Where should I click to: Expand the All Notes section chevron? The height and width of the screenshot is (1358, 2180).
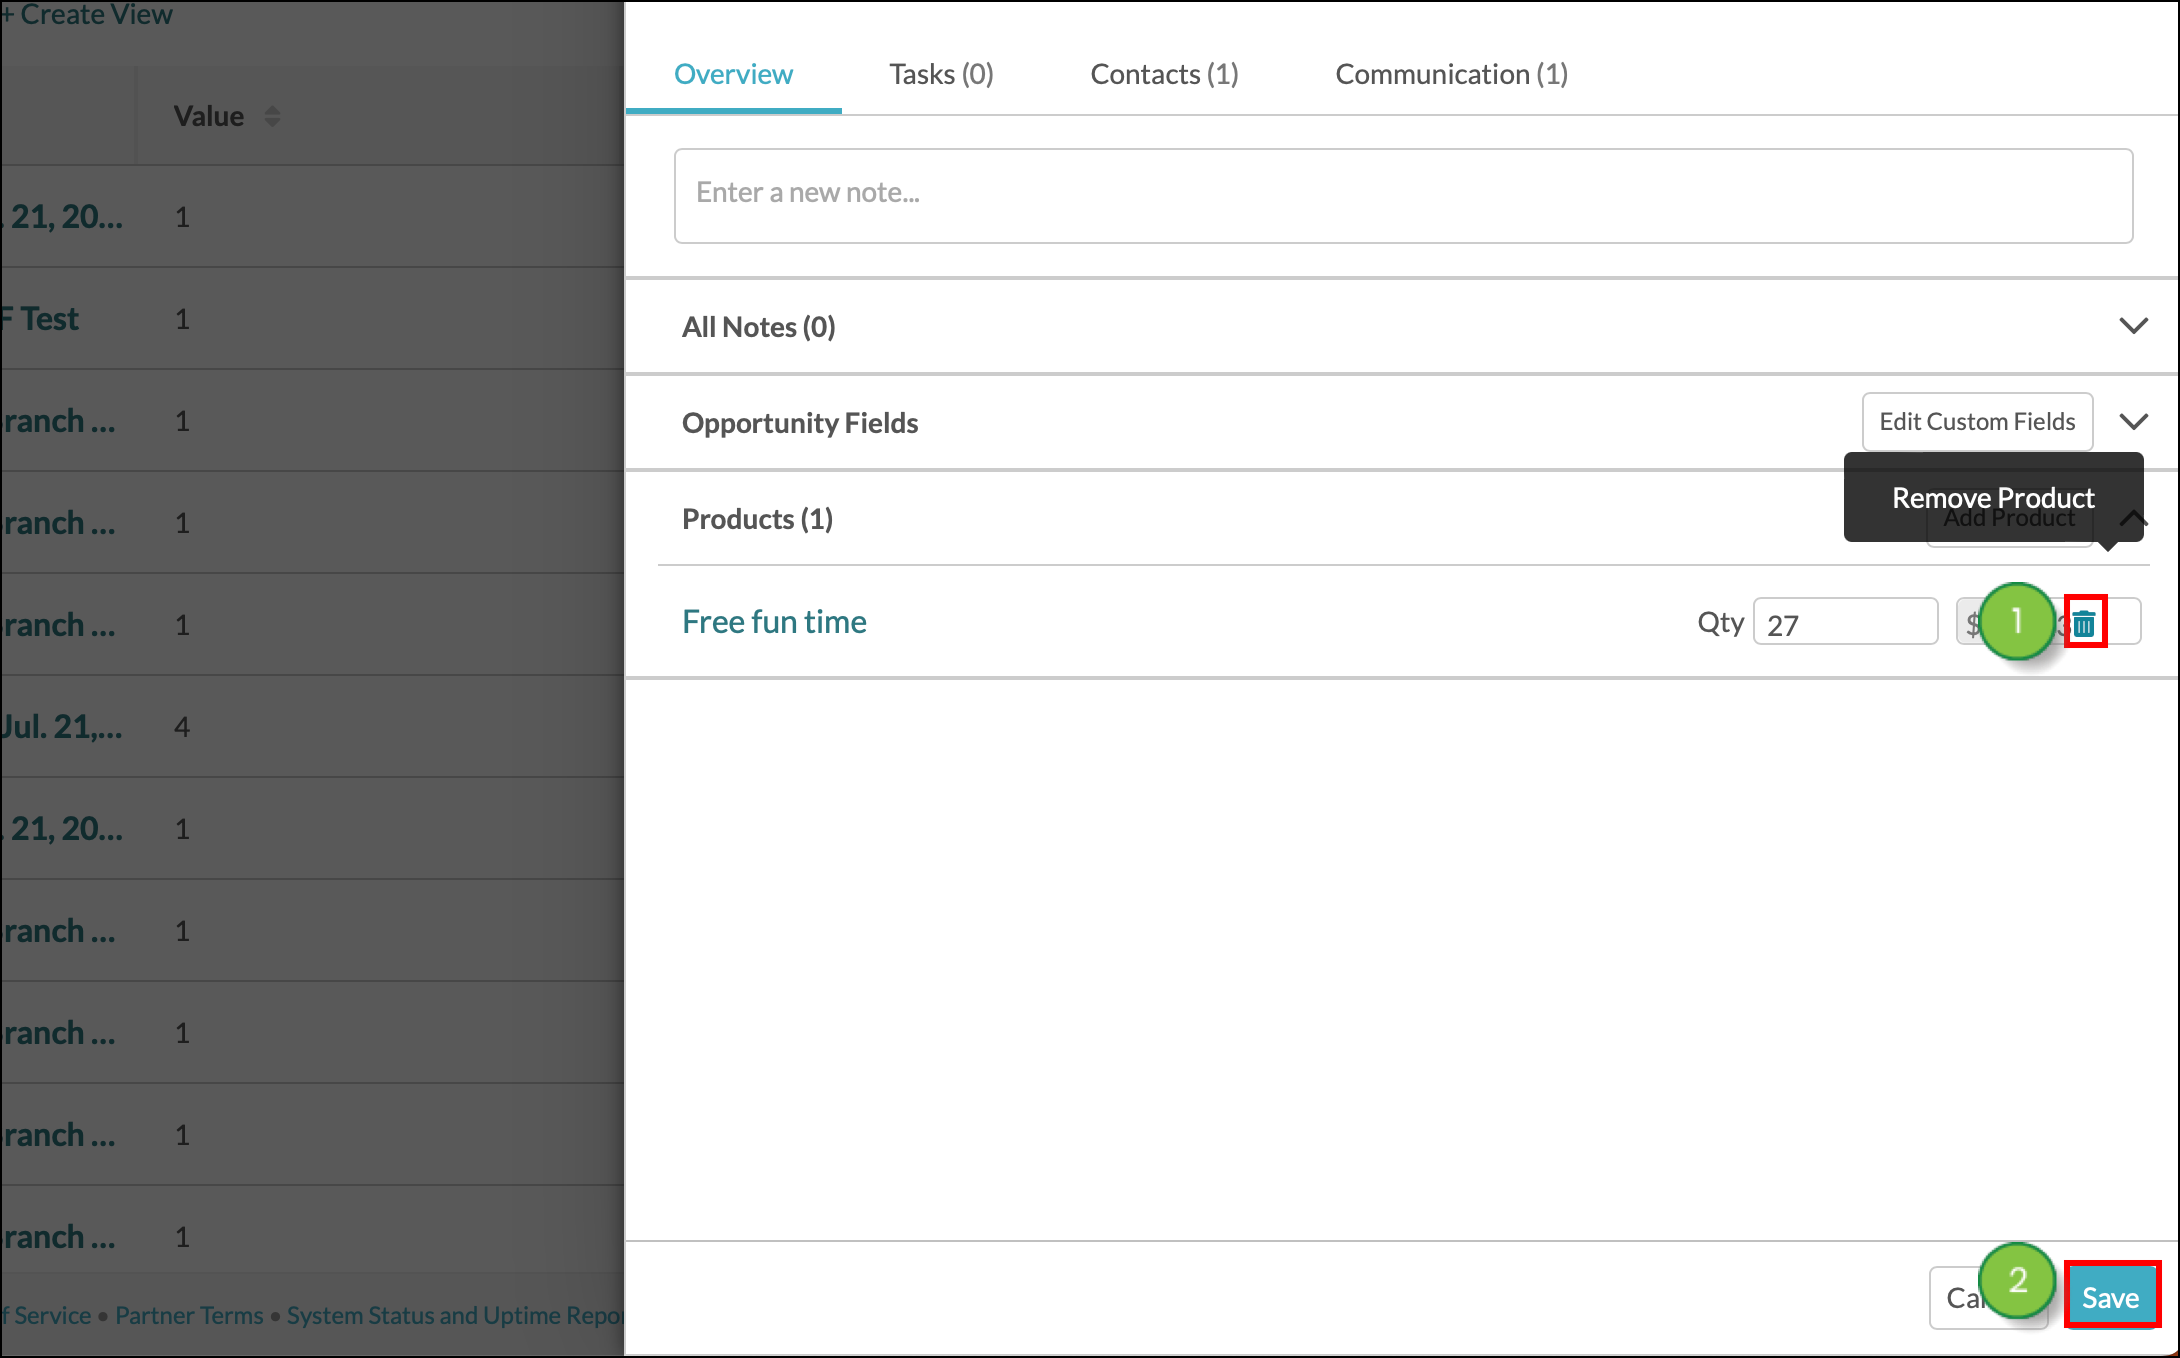click(2133, 326)
